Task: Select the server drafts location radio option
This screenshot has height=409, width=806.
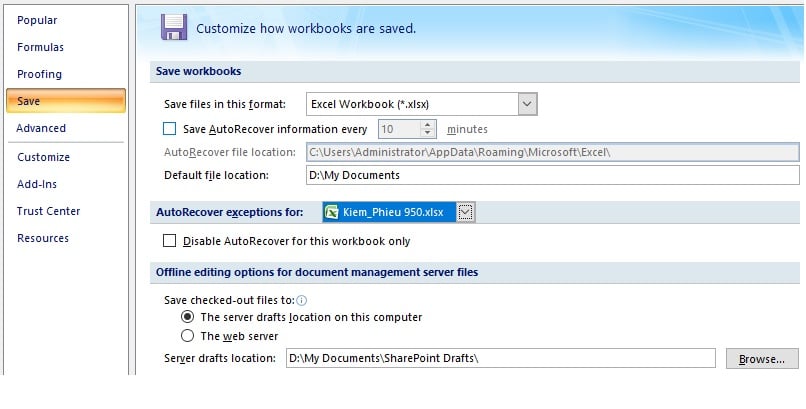Action: pyautogui.click(x=187, y=317)
